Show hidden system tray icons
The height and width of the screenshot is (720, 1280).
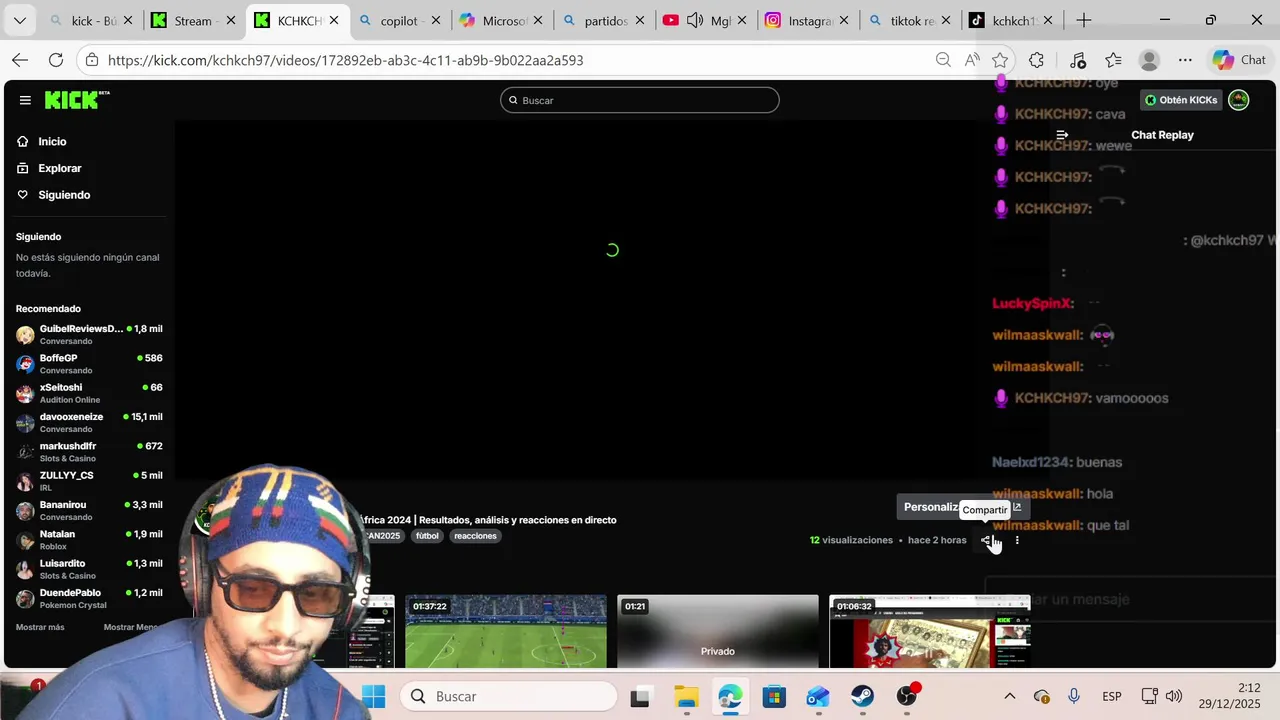1009,696
